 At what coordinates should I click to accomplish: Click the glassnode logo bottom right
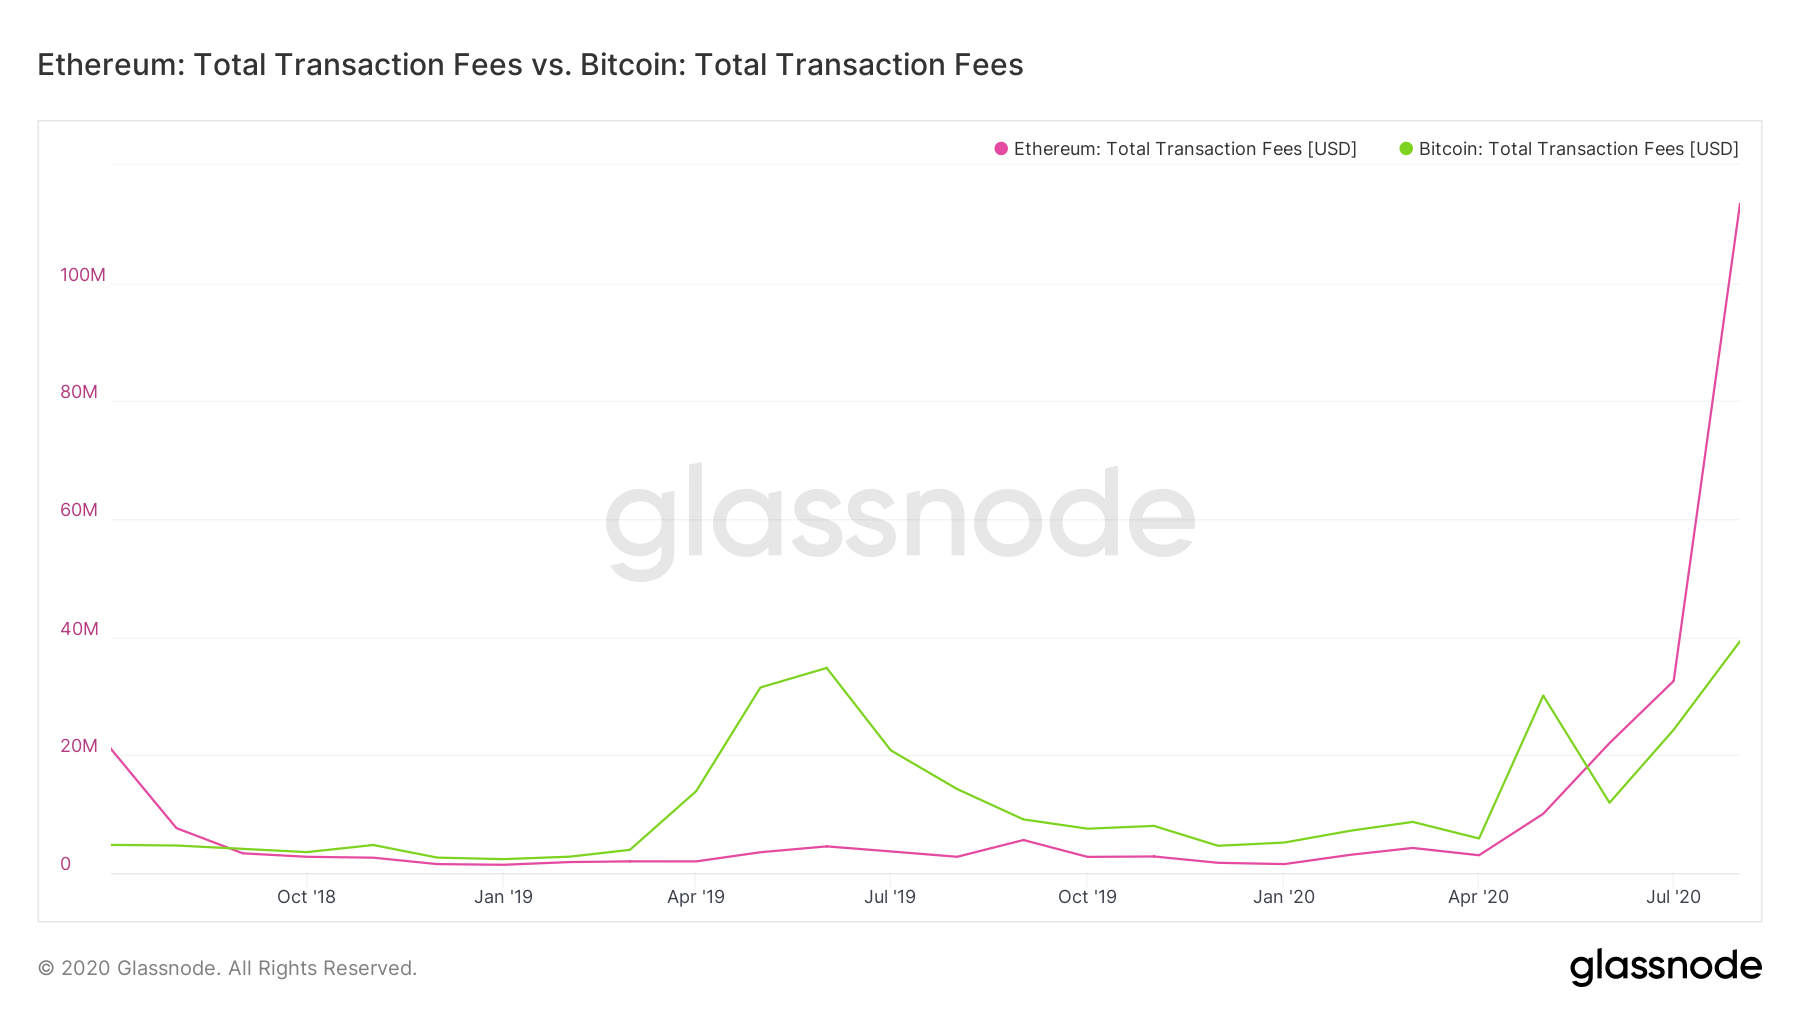pyautogui.click(x=1665, y=967)
